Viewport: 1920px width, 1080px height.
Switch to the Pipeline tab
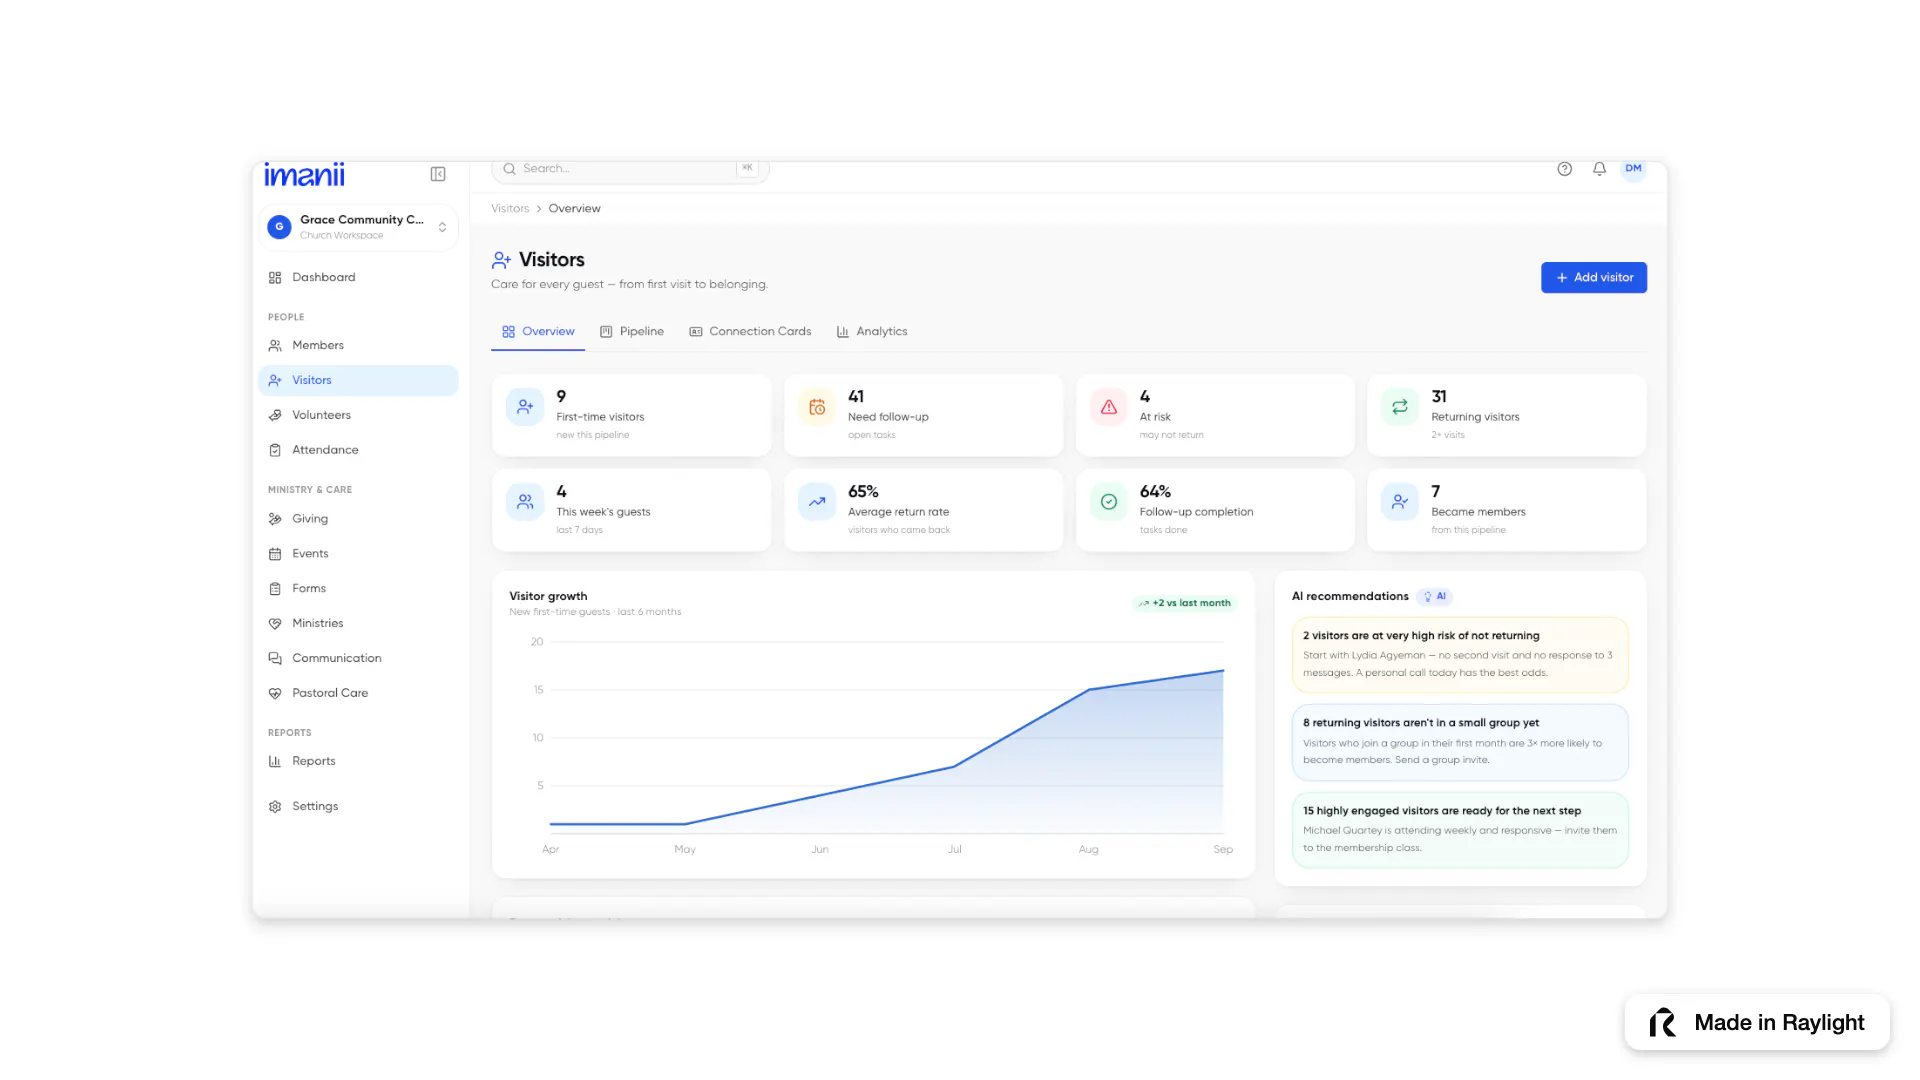pos(632,331)
